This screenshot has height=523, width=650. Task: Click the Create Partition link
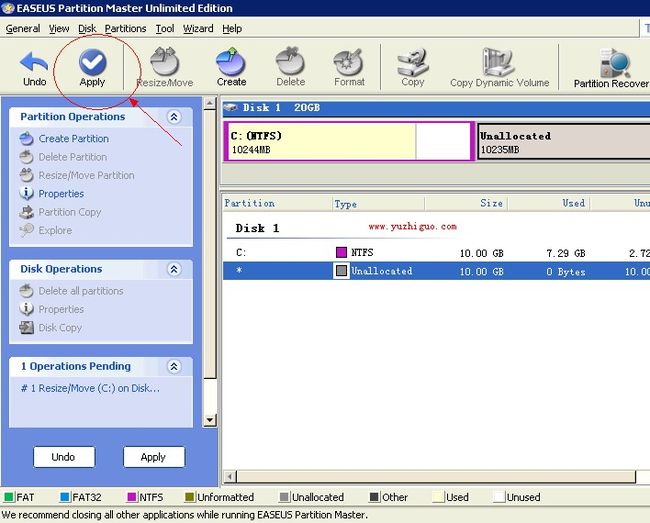(74, 138)
